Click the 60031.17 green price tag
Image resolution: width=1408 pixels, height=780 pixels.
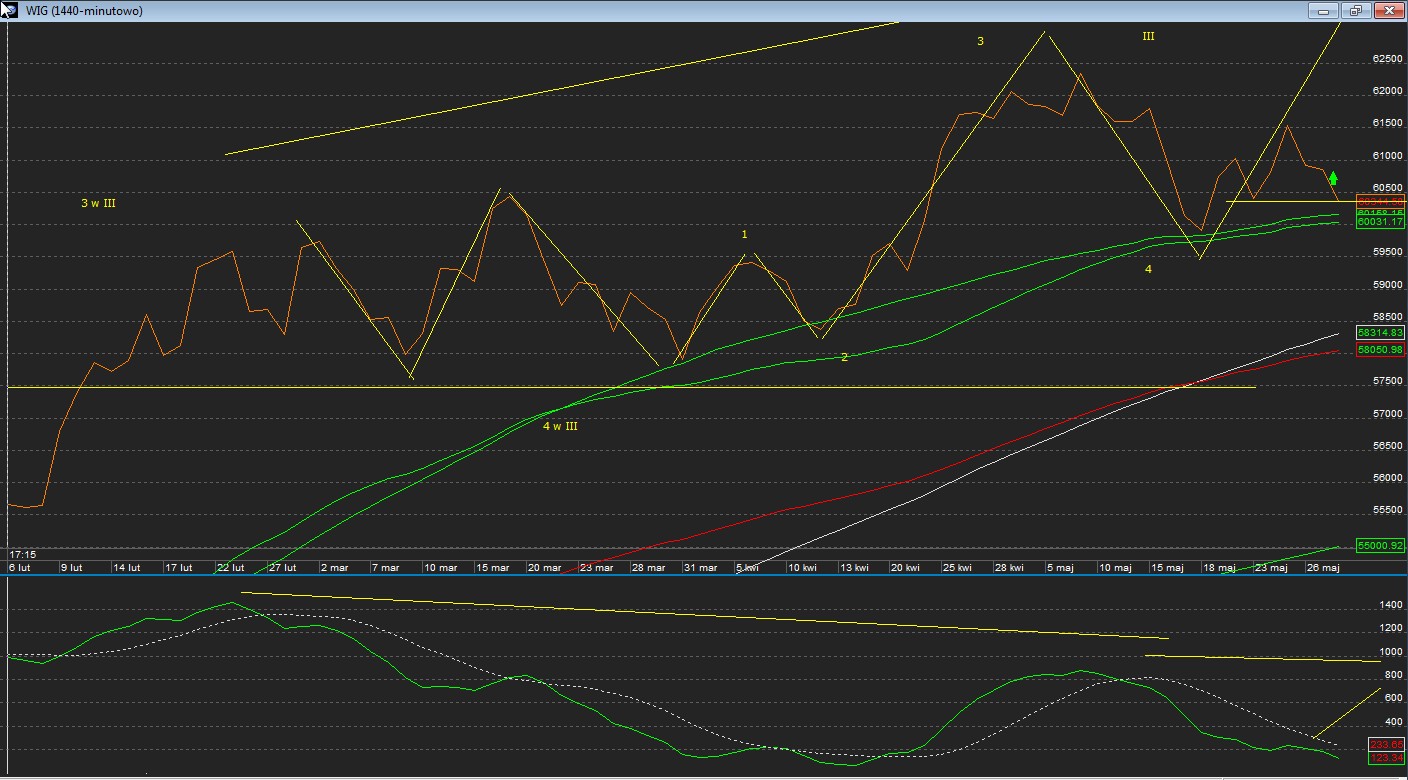coord(1380,223)
